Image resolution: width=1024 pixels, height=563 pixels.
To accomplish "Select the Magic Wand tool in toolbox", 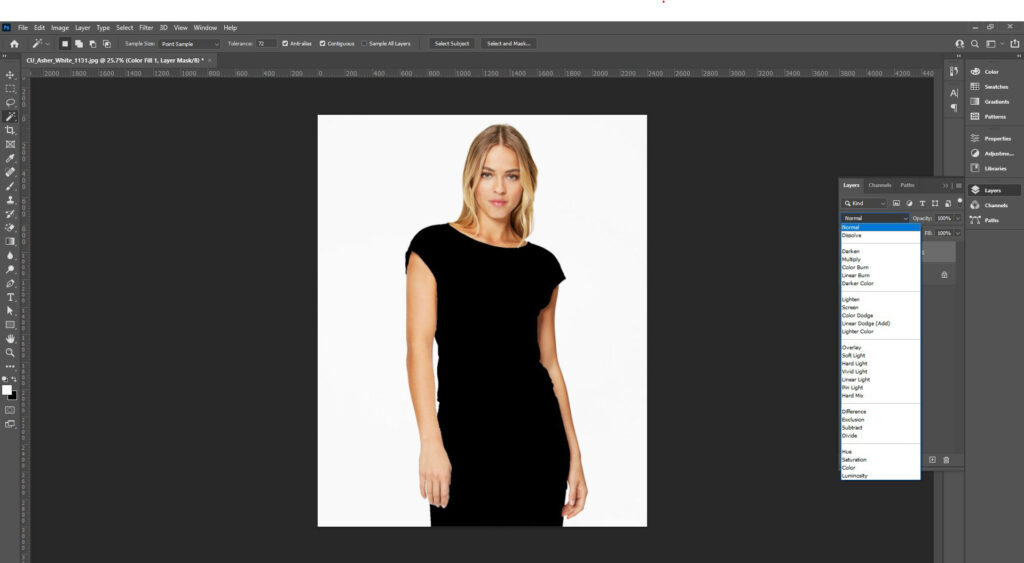I will click(x=10, y=116).
